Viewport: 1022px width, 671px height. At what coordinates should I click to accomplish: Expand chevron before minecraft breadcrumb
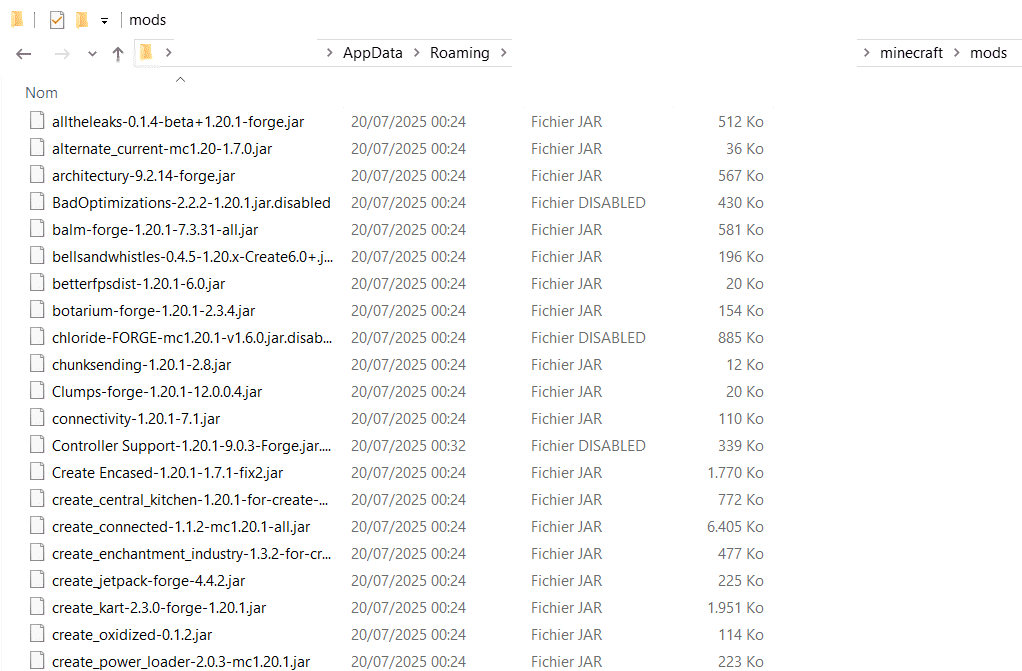coord(866,53)
